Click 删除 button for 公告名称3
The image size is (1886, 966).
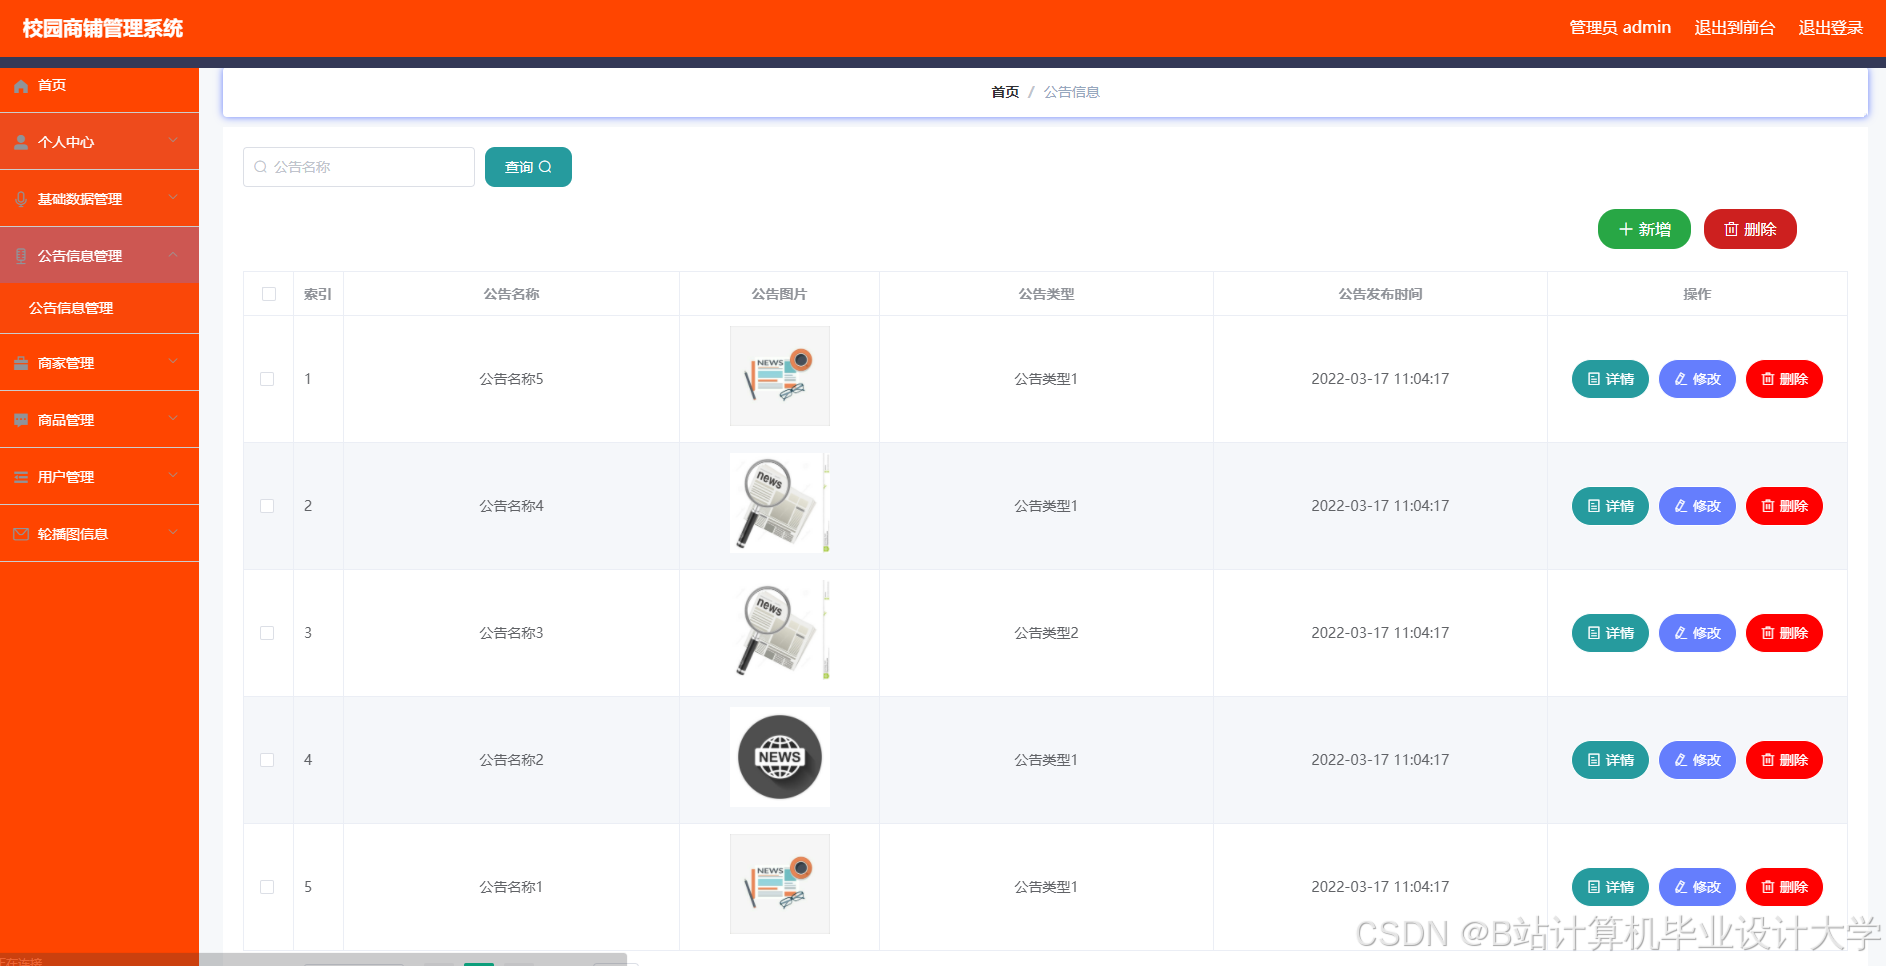click(1784, 633)
